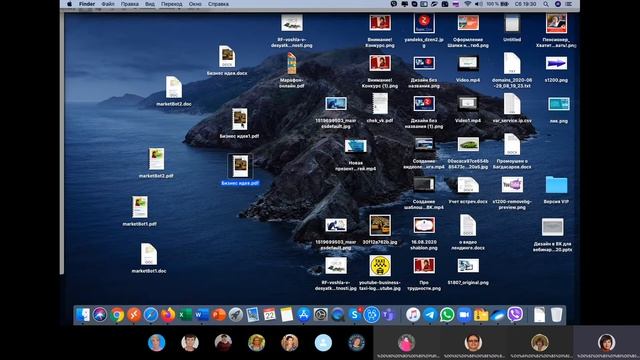Open the Справка menu

point(218,4)
